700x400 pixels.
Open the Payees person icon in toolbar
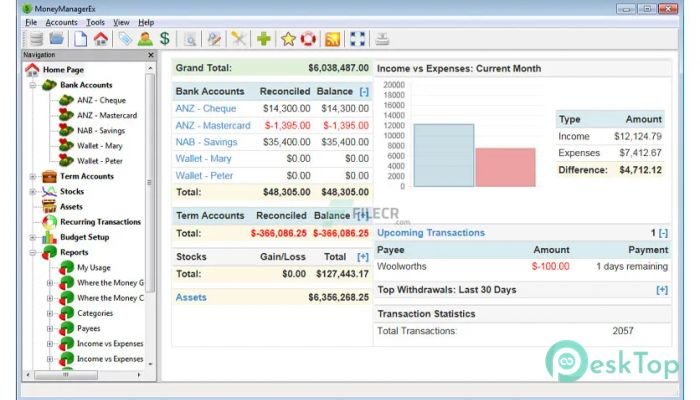pos(145,39)
